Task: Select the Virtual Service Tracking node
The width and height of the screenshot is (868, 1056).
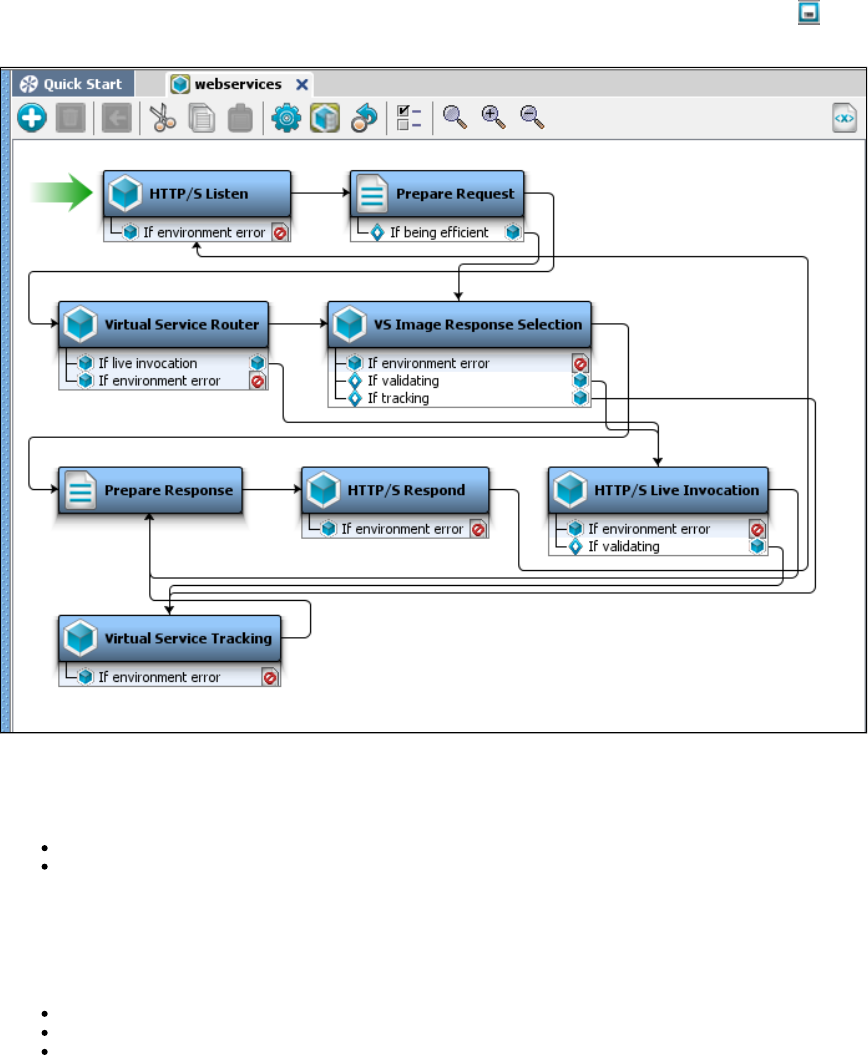Action: (x=170, y=638)
